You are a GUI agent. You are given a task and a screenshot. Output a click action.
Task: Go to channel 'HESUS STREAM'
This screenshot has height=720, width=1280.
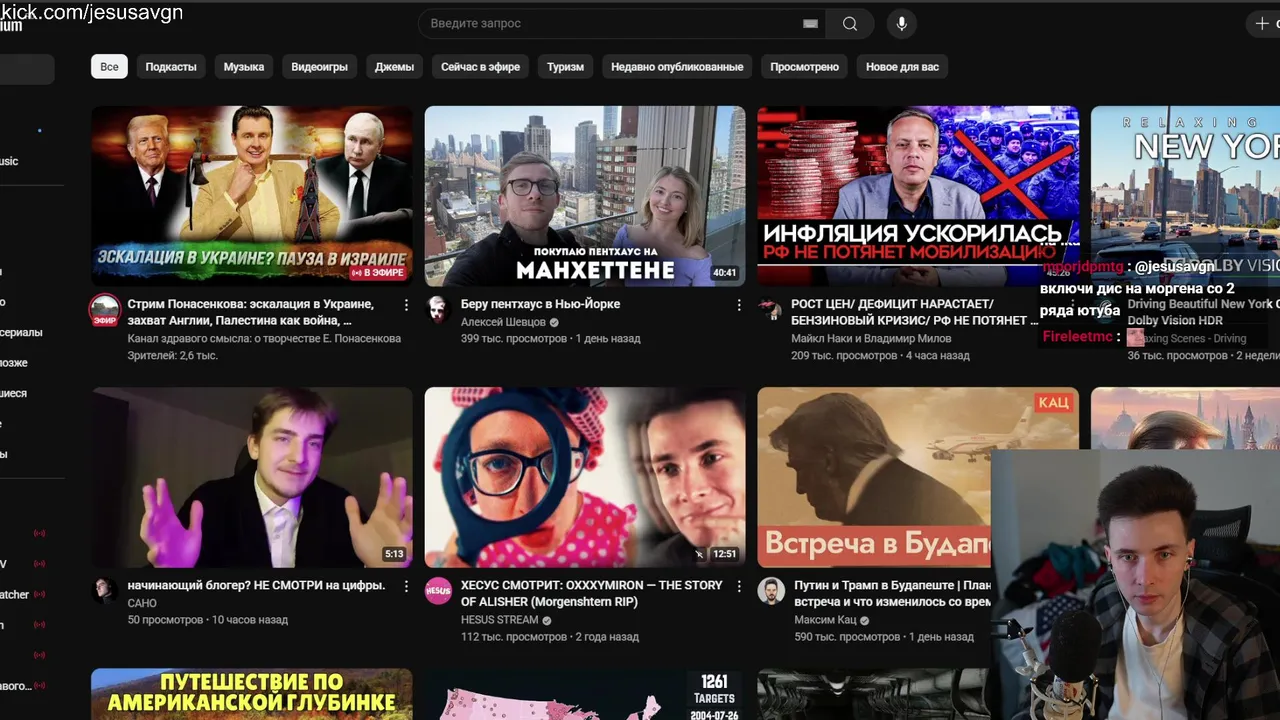pos(499,620)
